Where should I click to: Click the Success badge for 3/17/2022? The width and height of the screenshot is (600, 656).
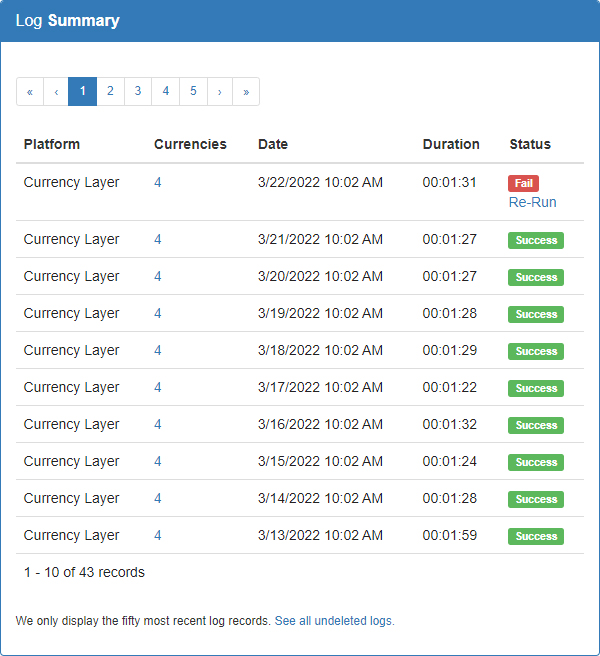[x=536, y=389]
